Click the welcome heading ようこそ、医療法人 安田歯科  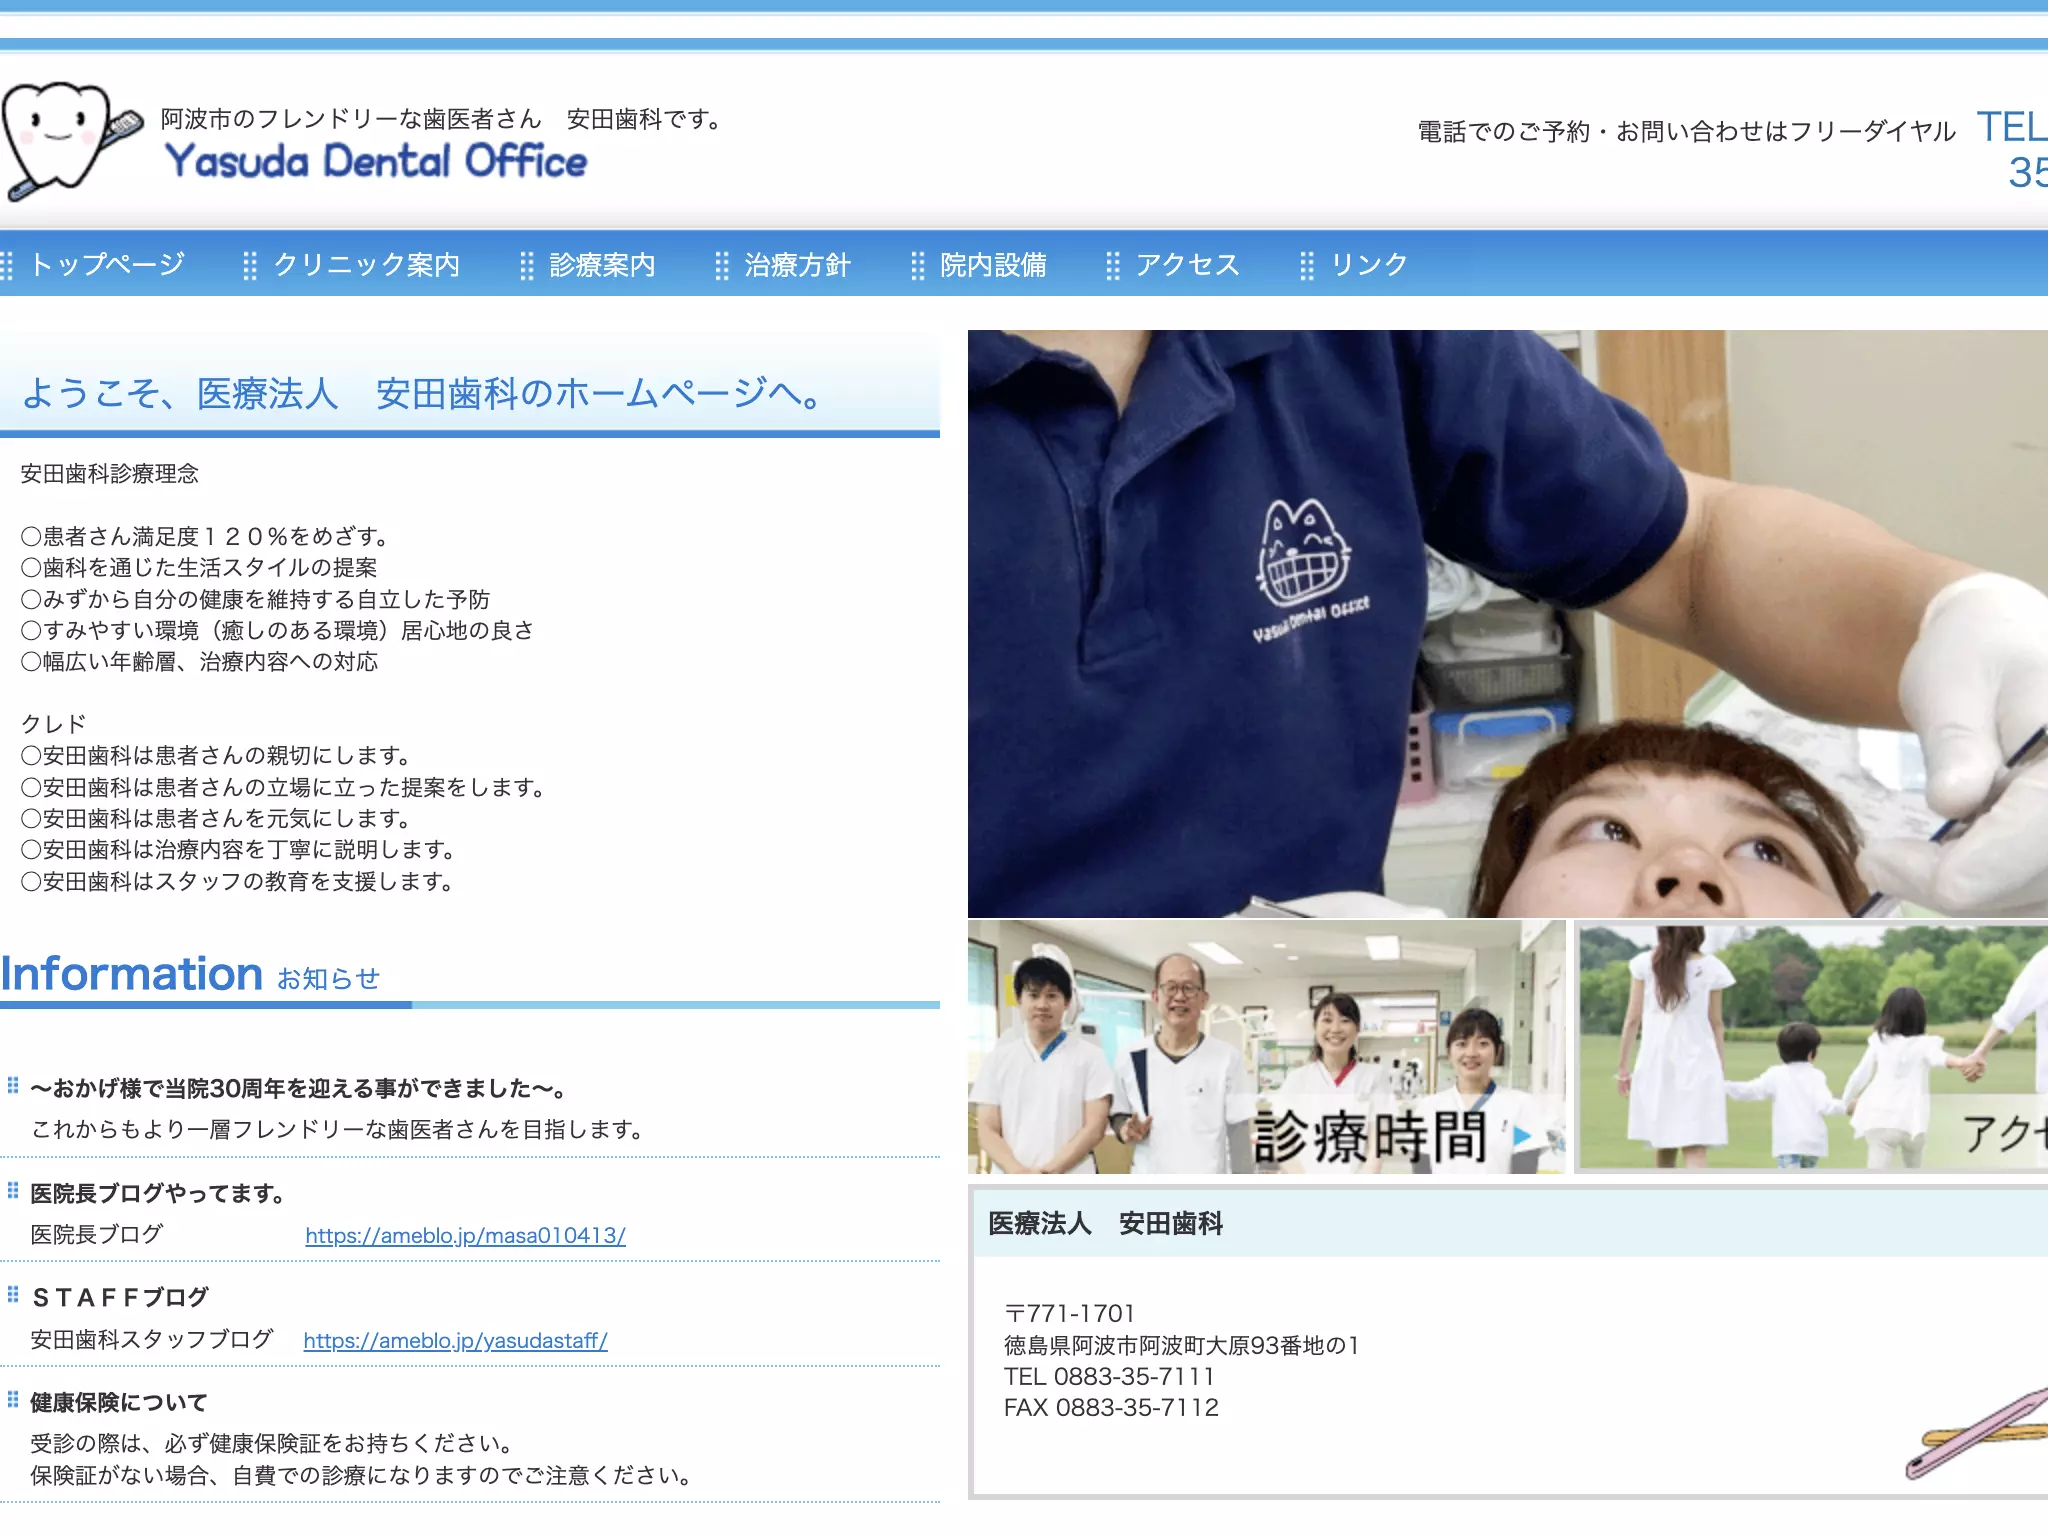421,393
